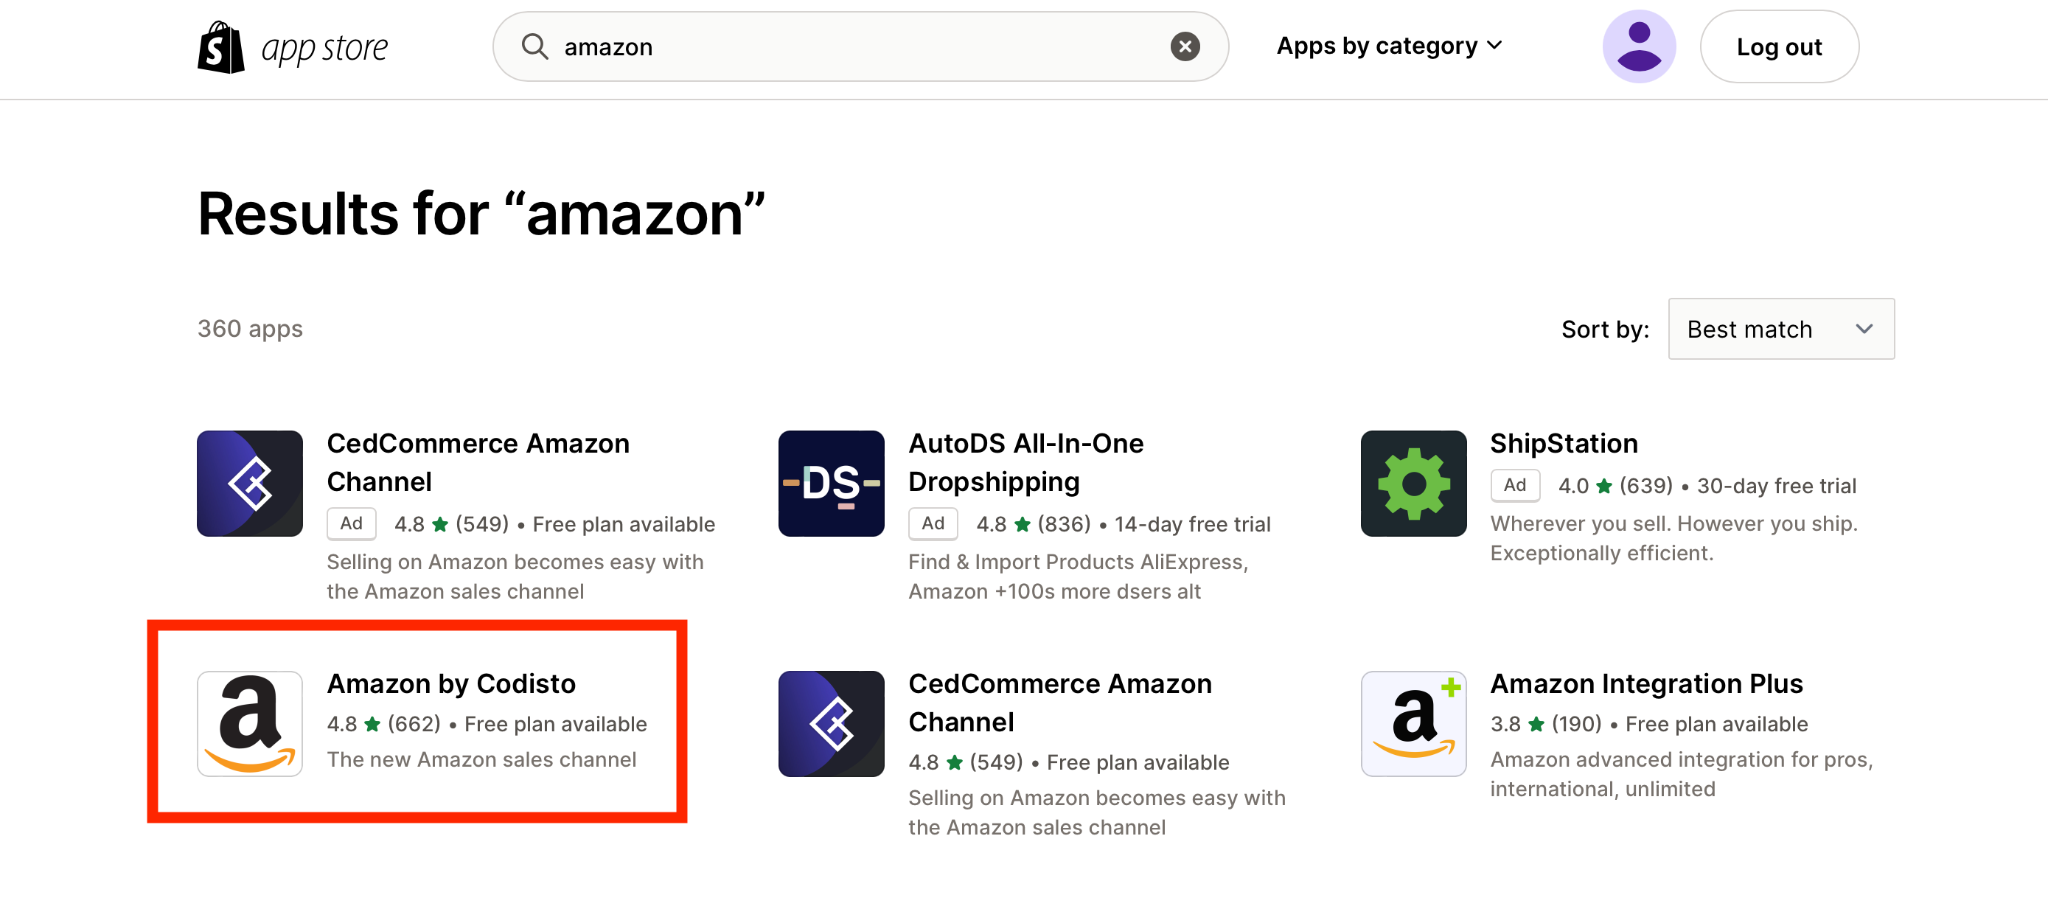Open CedCommerce Amazon Channel ad app icon
This screenshot has height=898, width=2048.
[x=250, y=484]
